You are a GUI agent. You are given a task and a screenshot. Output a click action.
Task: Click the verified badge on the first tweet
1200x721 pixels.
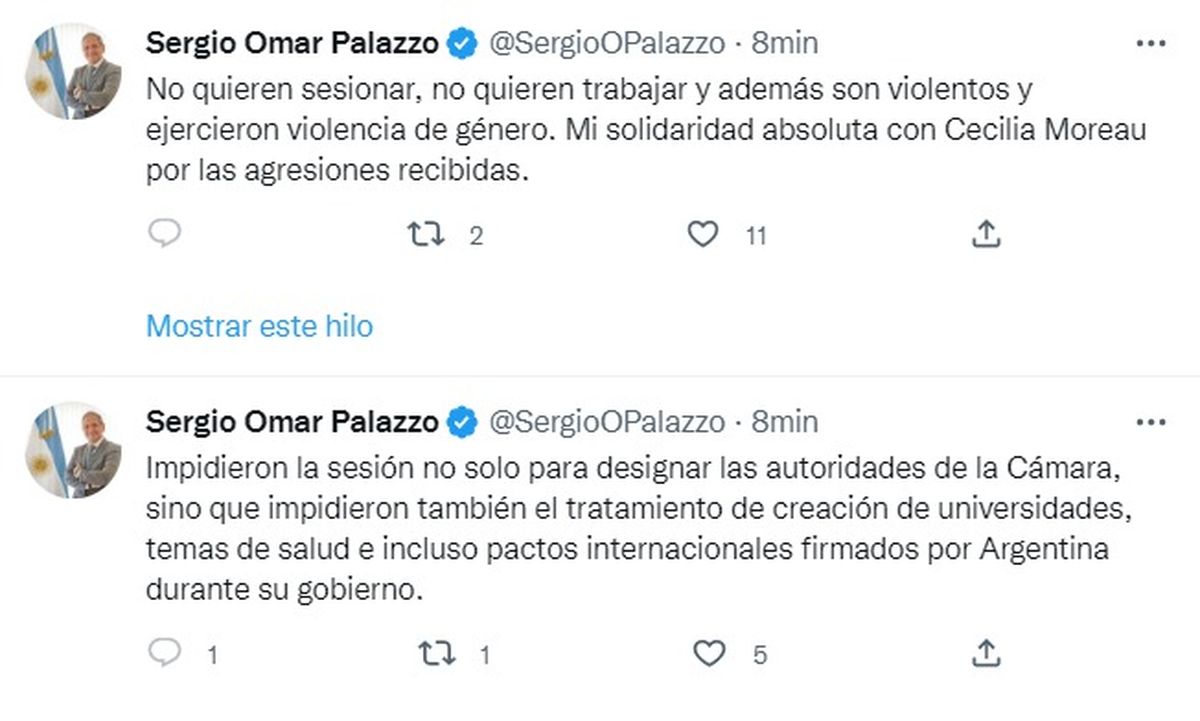click(461, 44)
